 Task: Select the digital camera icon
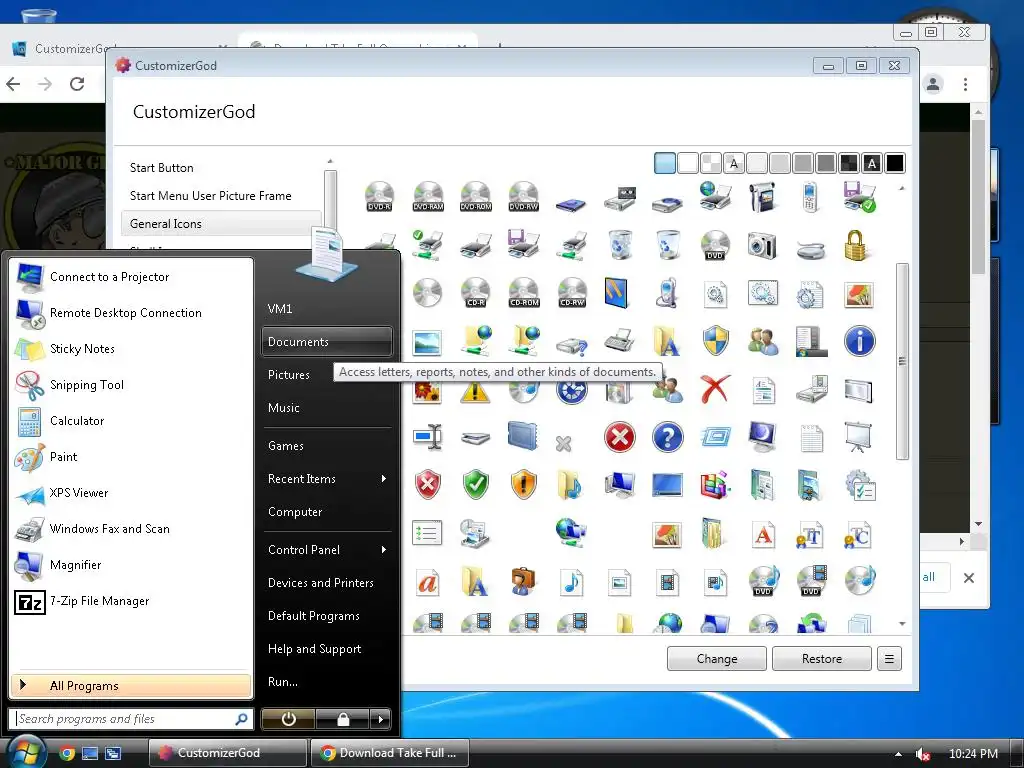pyautogui.click(x=762, y=246)
